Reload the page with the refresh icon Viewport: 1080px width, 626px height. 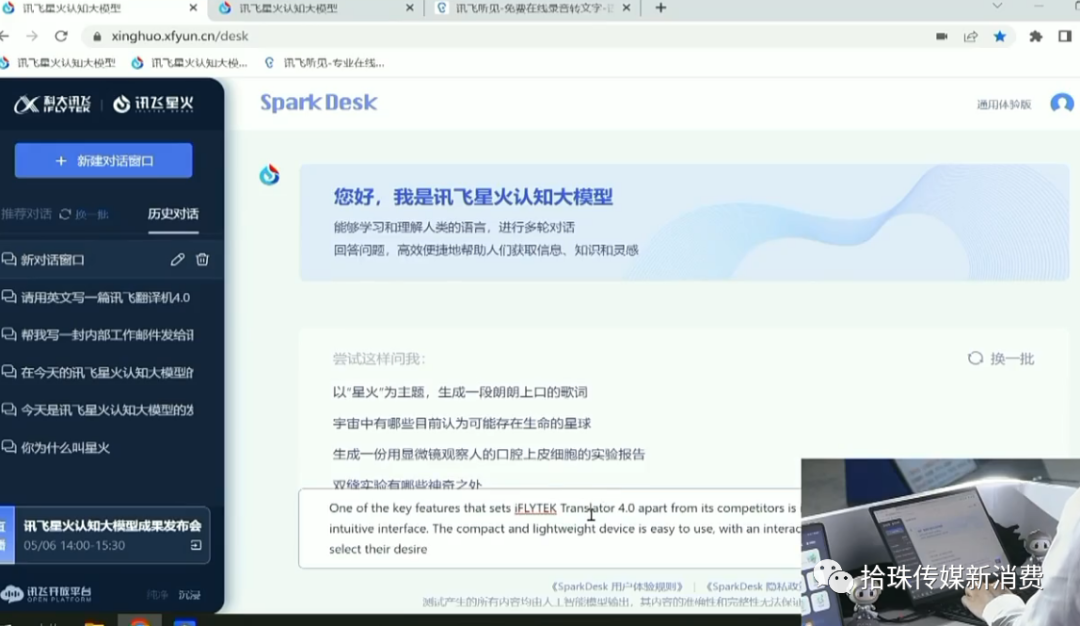[x=61, y=36]
